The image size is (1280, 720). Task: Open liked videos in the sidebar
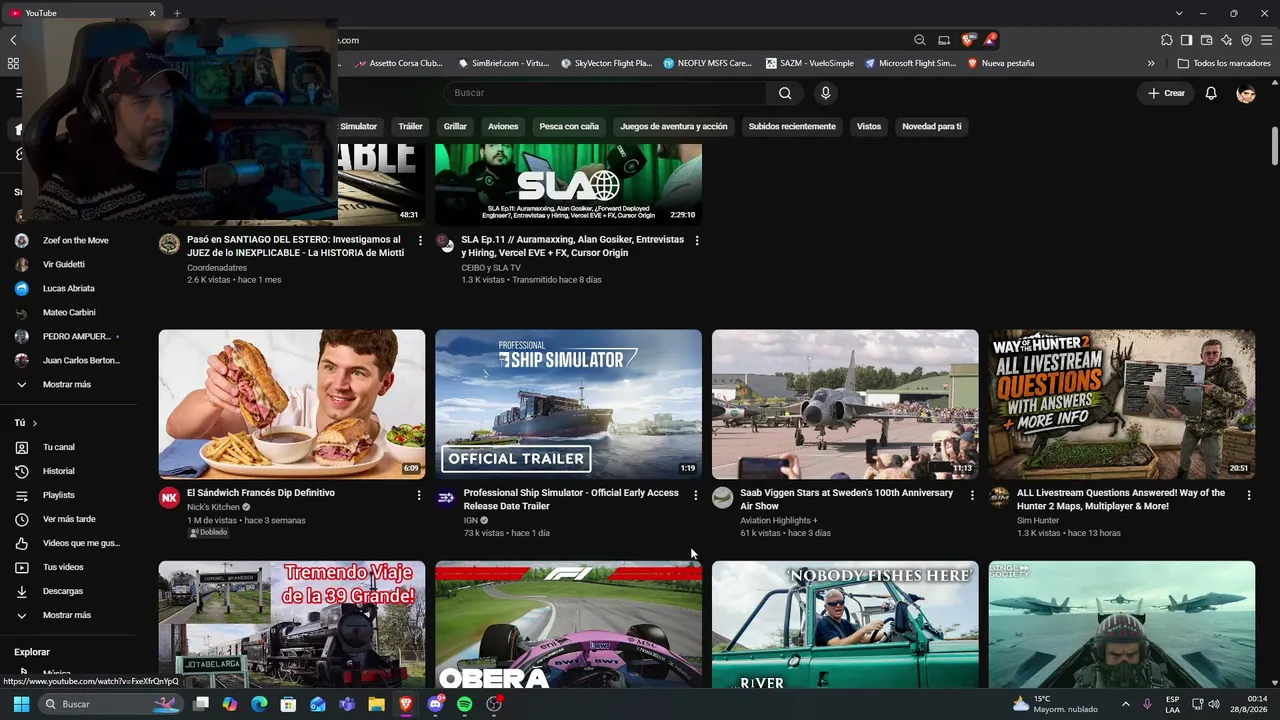tap(81, 543)
